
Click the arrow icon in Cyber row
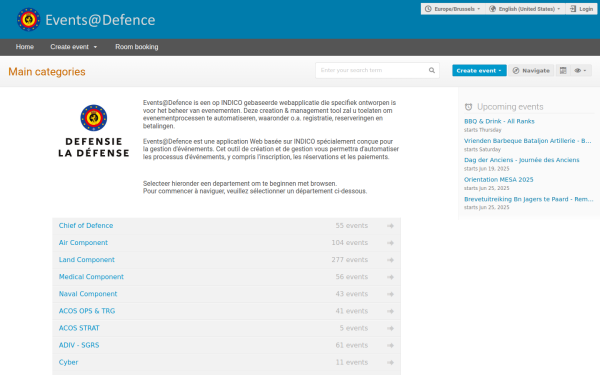click(x=390, y=362)
